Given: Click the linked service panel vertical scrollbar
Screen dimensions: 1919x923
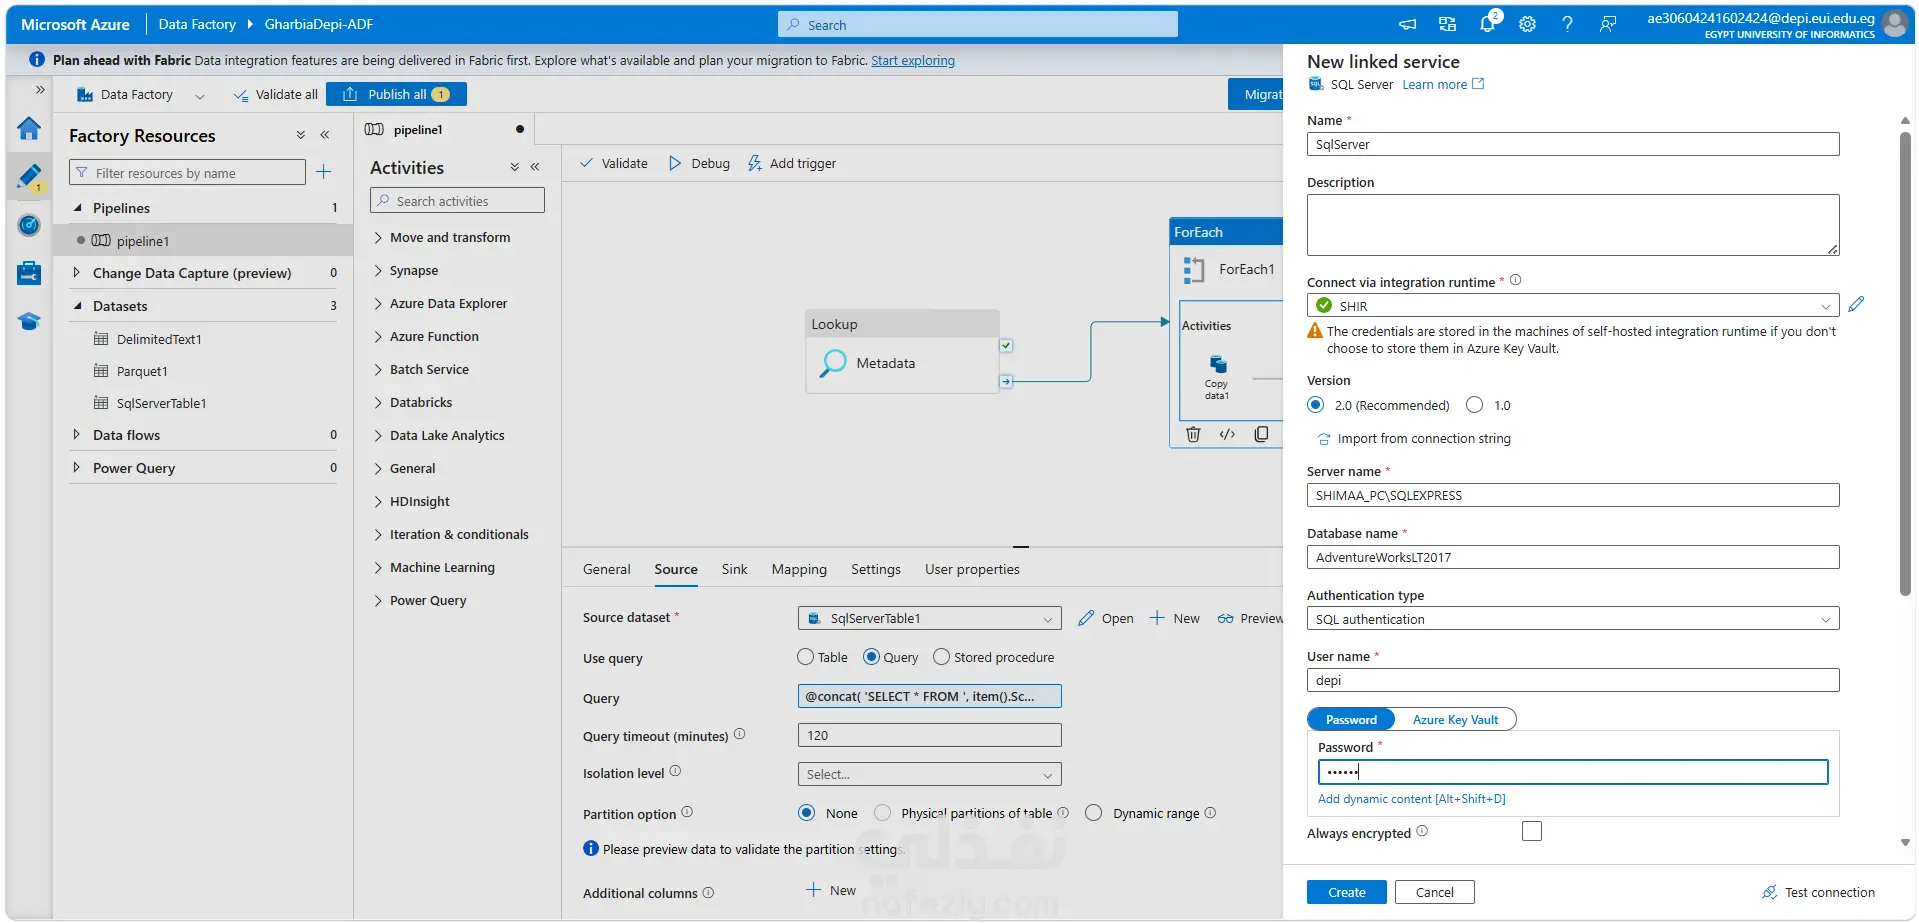Looking at the screenshot, I should [x=1905, y=363].
